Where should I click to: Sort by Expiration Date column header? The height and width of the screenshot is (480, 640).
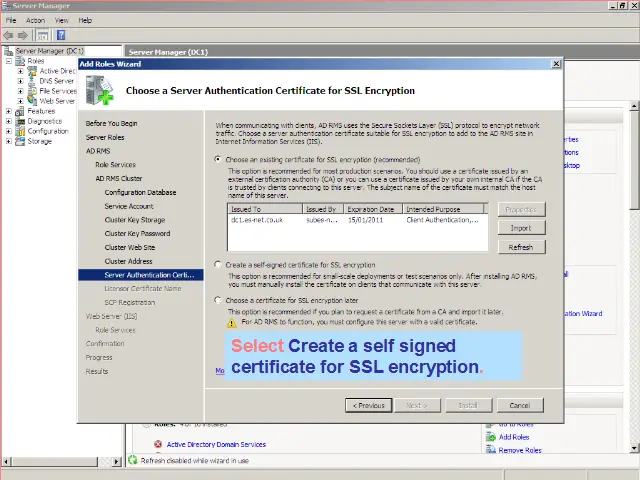373,209
